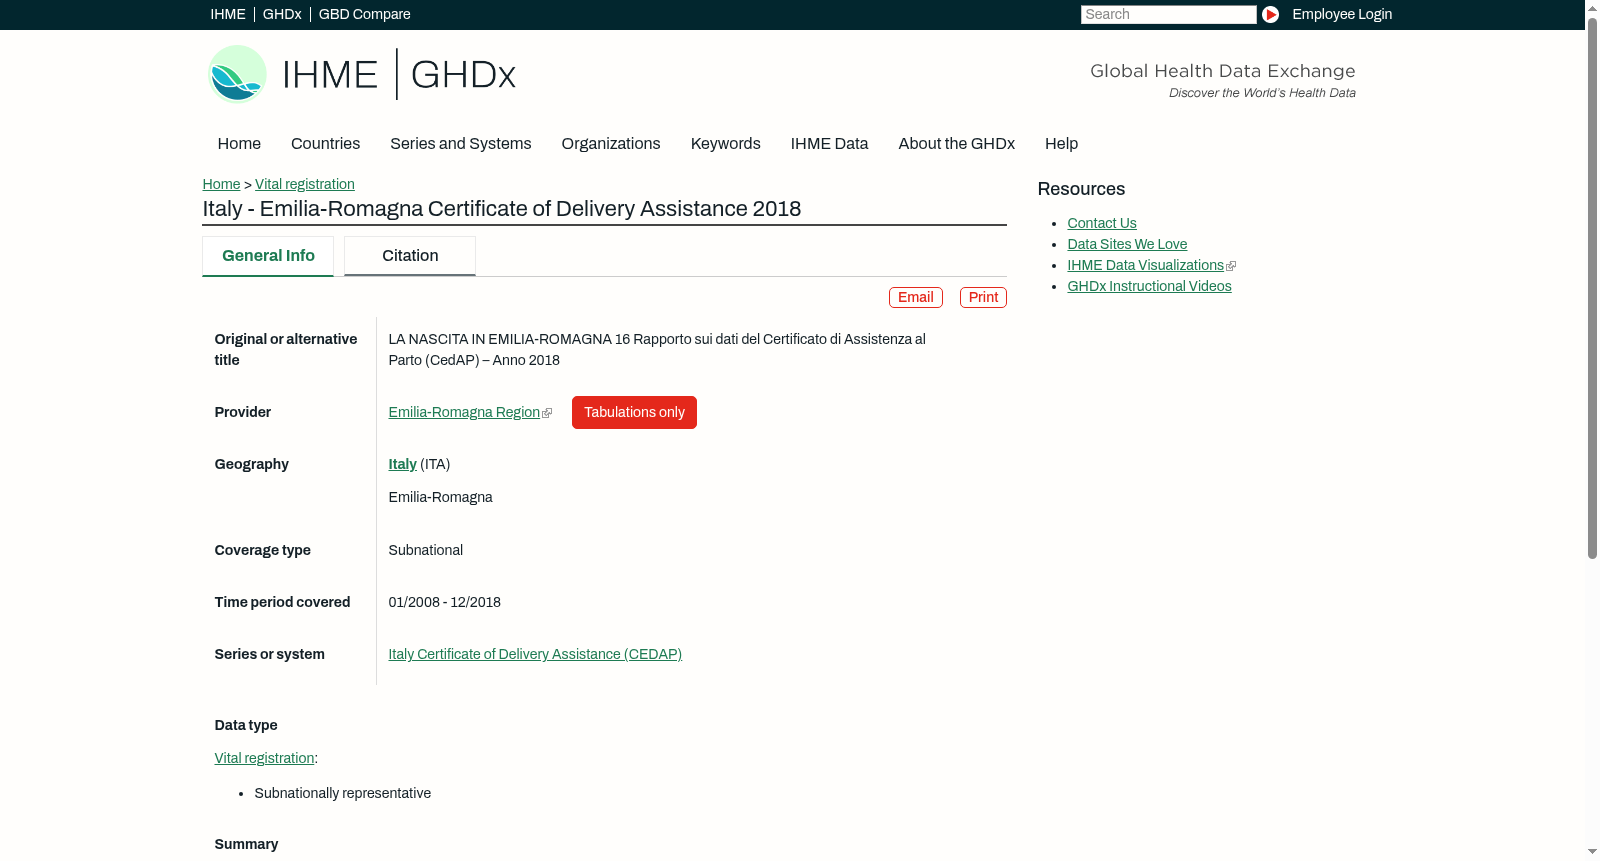The height and width of the screenshot is (861, 1600).
Task: Click the 'Global Health Data Exchange' header text
Action: (x=1222, y=71)
